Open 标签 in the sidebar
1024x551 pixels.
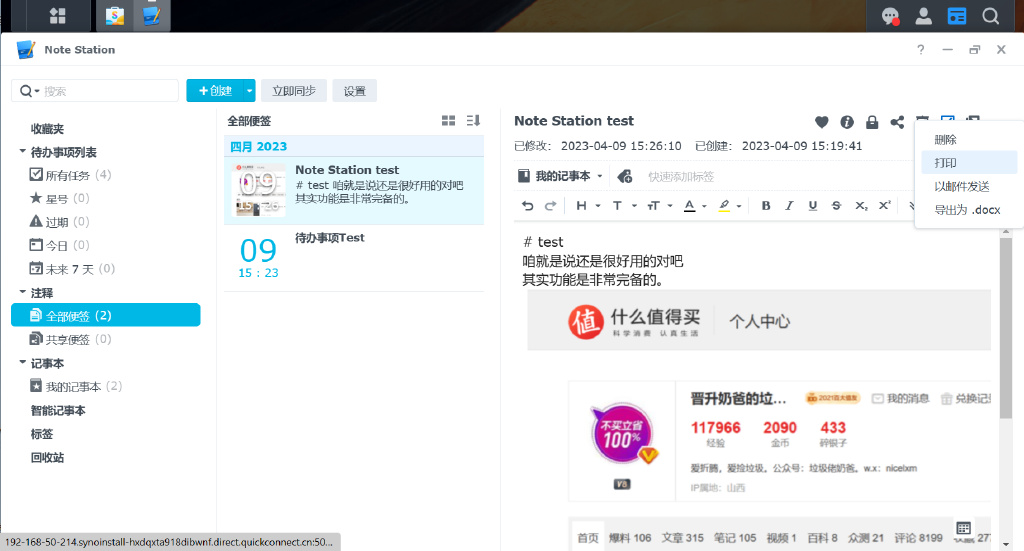pos(42,434)
